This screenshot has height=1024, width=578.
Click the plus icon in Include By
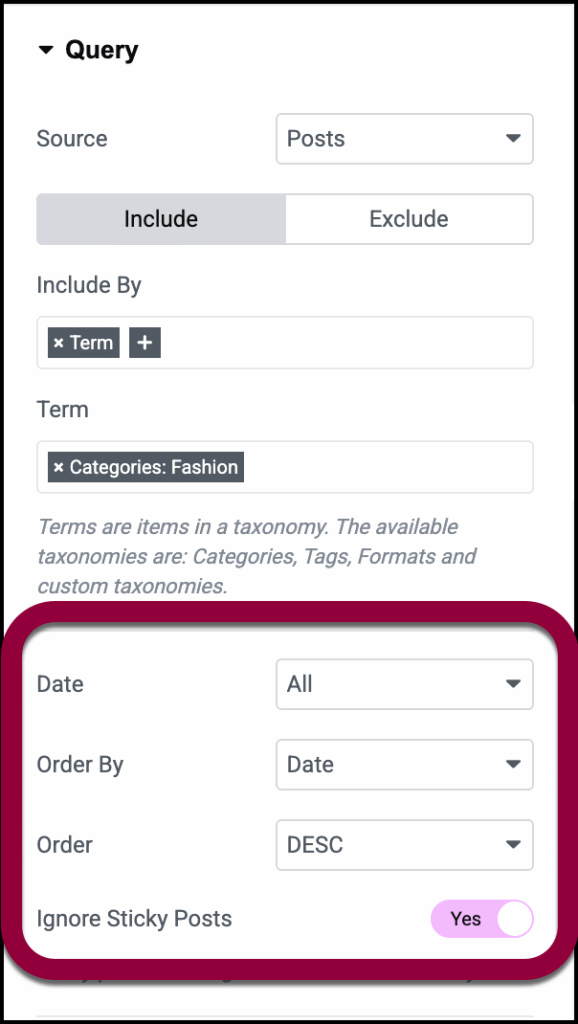[144, 342]
